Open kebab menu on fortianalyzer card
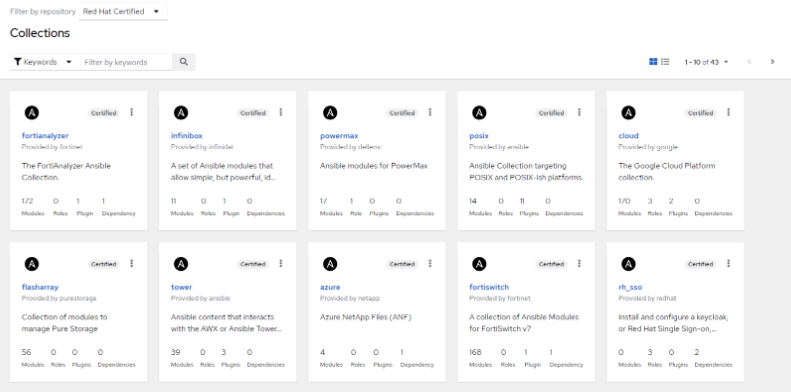The image size is (791, 392). (132, 113)
